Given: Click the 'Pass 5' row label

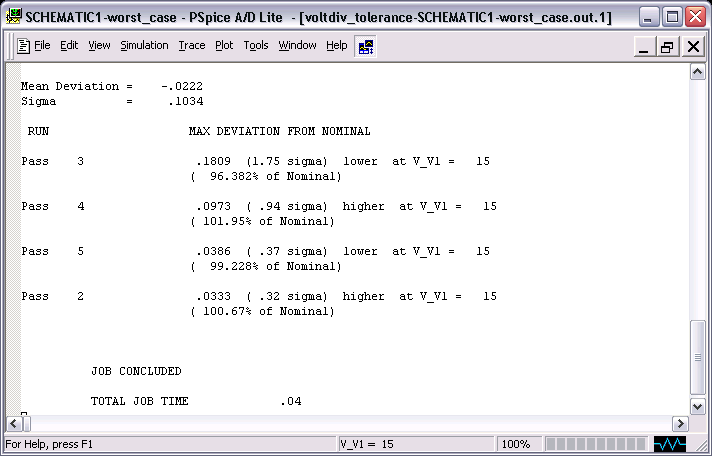Looking at the screenshot, I should 53,251.
